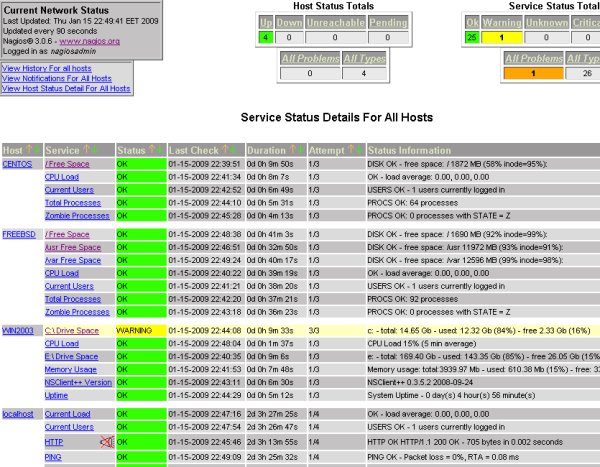The height and width of the screenshot is (467, 600).
Task: Sort Status column descending with green arrow
Action: tap(160, 150)
